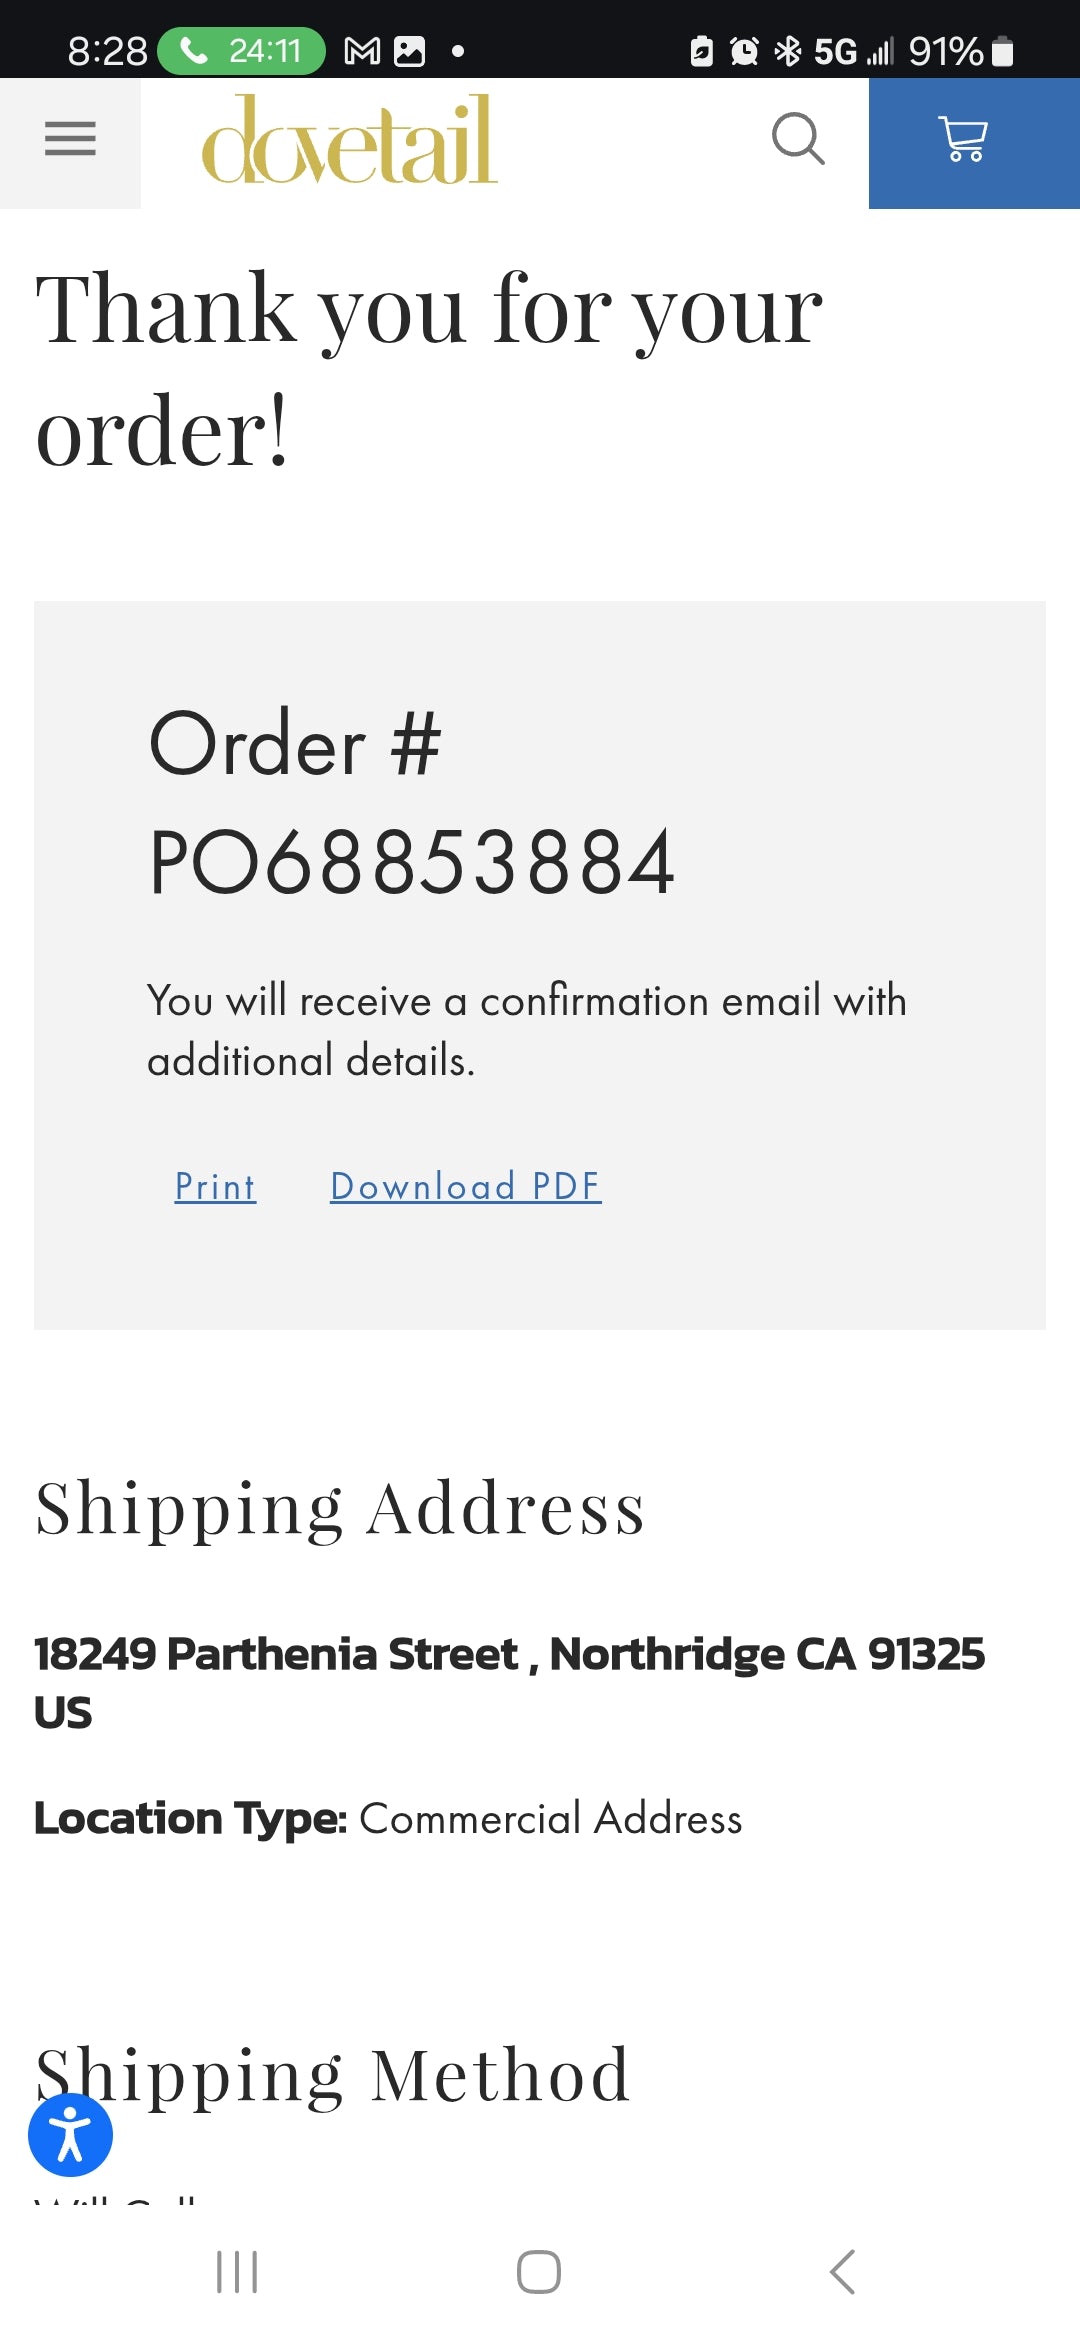Screen dimensions: 1080x2340
Task: Tap the Shipping Method heading
Action: pyautogui.click(x=332, y=2076)
